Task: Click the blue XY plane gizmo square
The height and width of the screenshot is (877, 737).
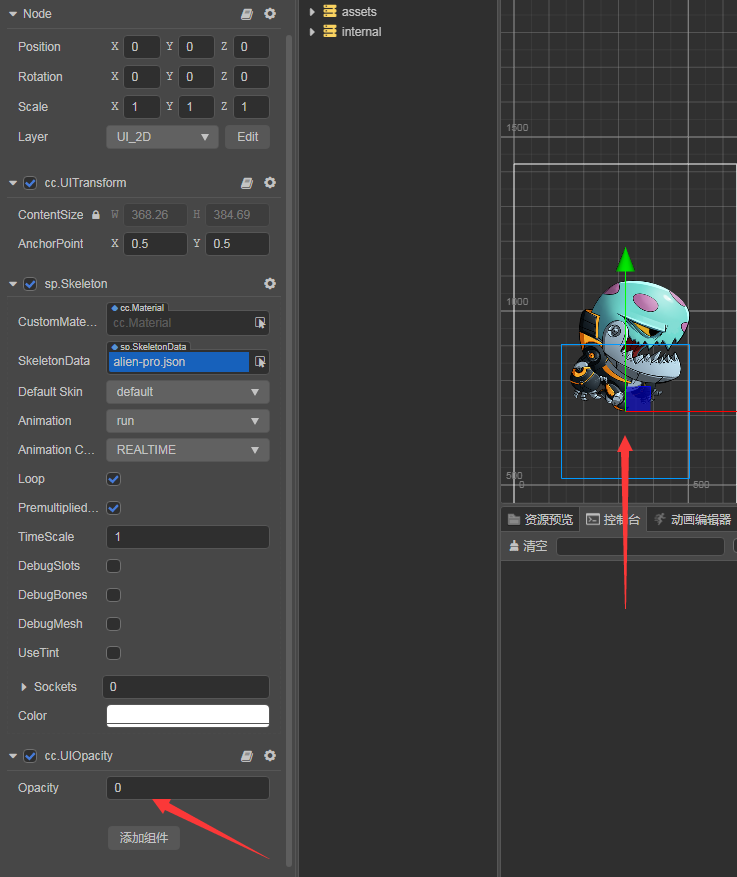Action: tap(638, 398)
